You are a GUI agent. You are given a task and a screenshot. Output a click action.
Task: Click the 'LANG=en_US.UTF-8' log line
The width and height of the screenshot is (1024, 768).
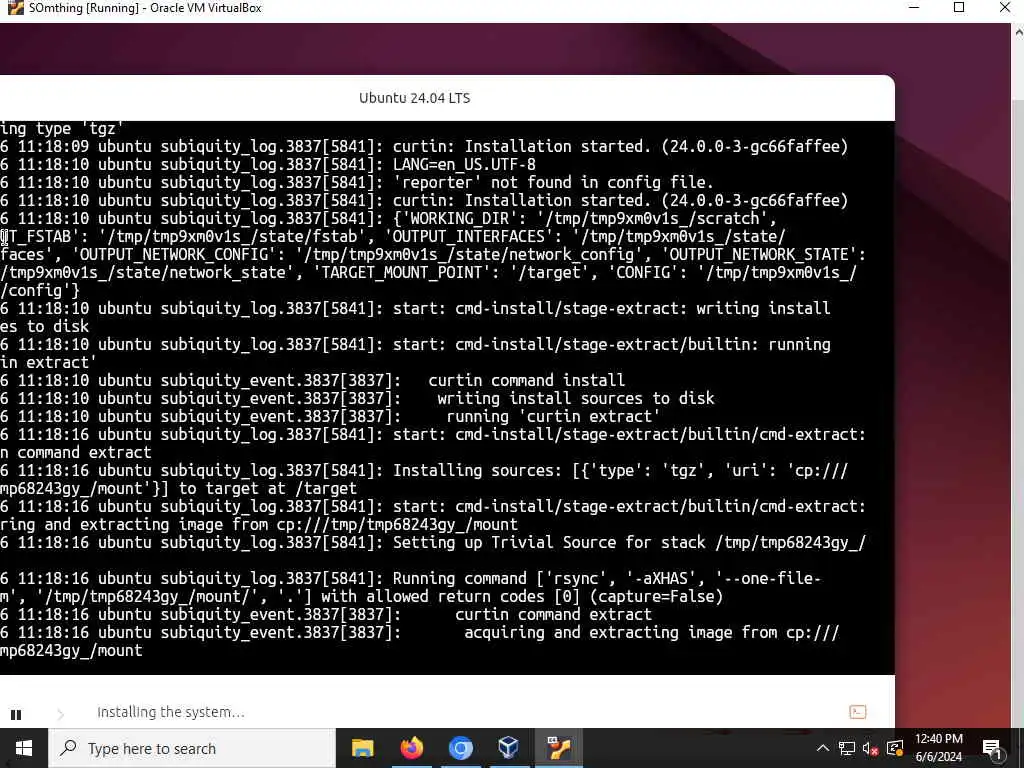pyautogui.click(x=268, y=165)
